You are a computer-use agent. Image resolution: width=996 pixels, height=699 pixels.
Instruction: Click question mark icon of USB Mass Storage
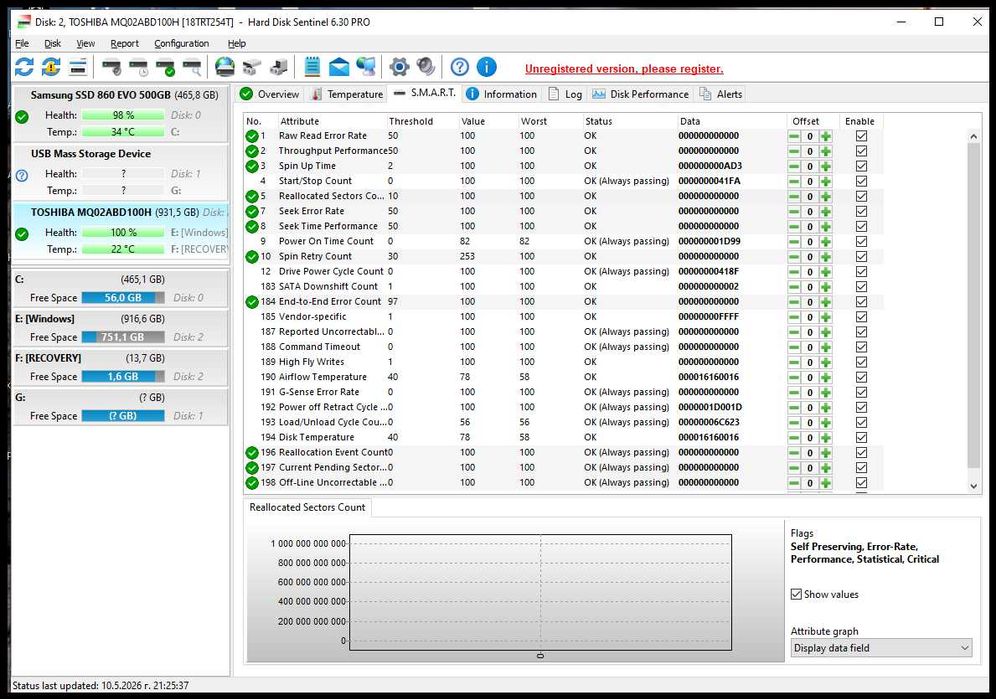pyautogui.click(x=22, y=175)
